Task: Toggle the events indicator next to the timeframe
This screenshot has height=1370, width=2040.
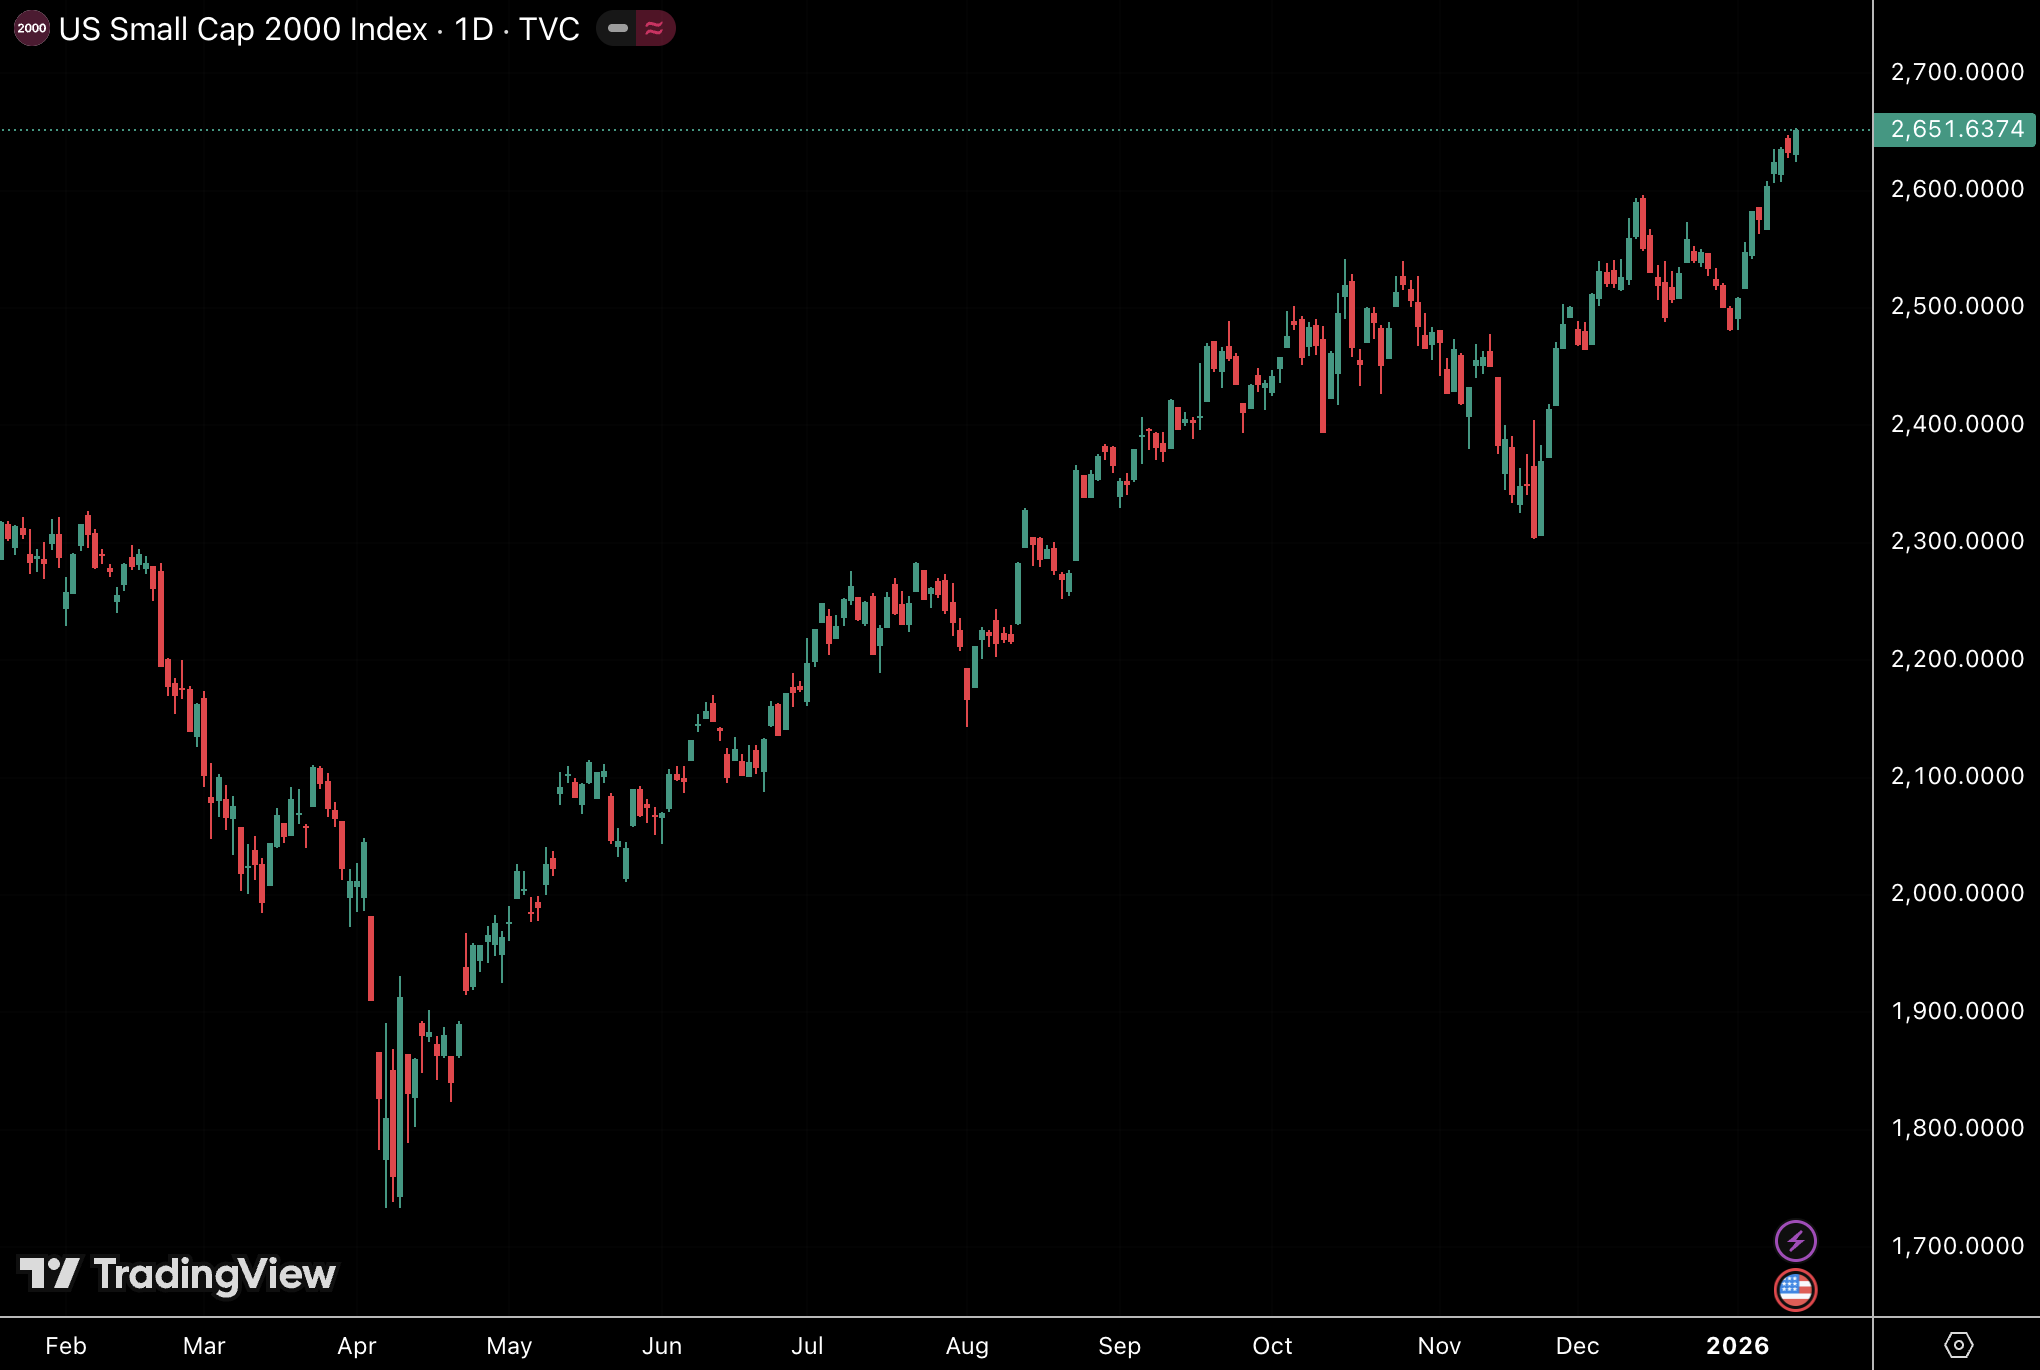Action: pyautogui.click(x=654, y=29)
